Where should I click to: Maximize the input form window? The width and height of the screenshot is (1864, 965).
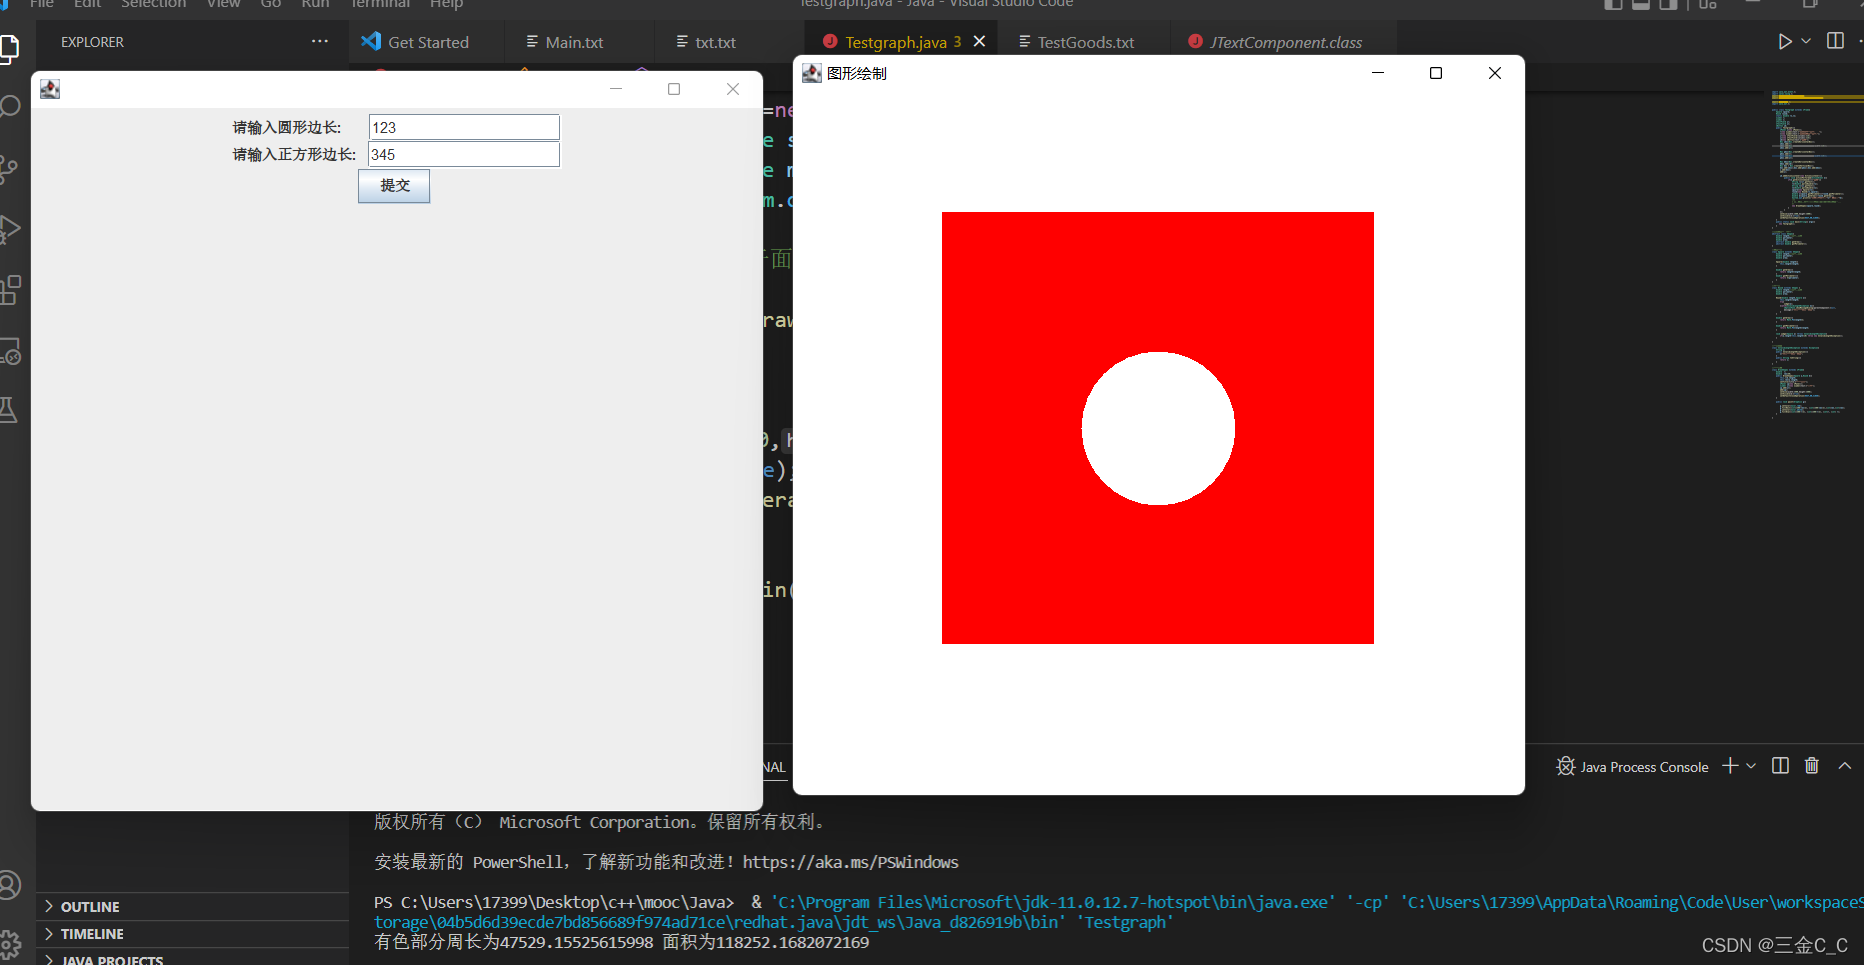(x=674, y=89)
